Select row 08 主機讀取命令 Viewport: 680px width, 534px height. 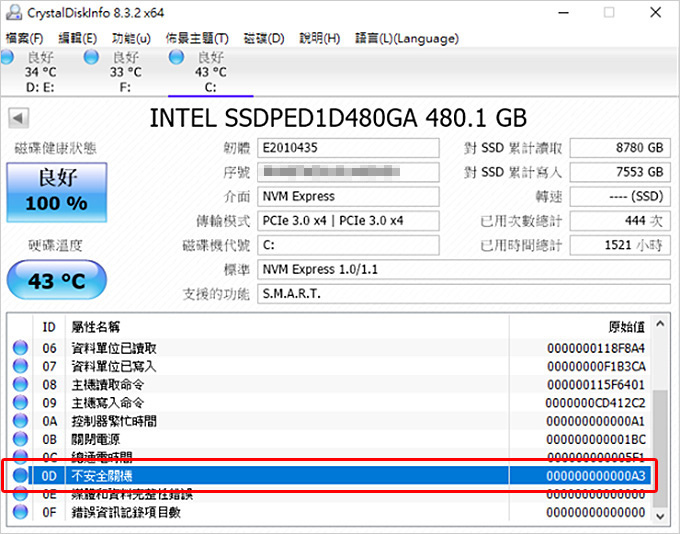(330, 384)
